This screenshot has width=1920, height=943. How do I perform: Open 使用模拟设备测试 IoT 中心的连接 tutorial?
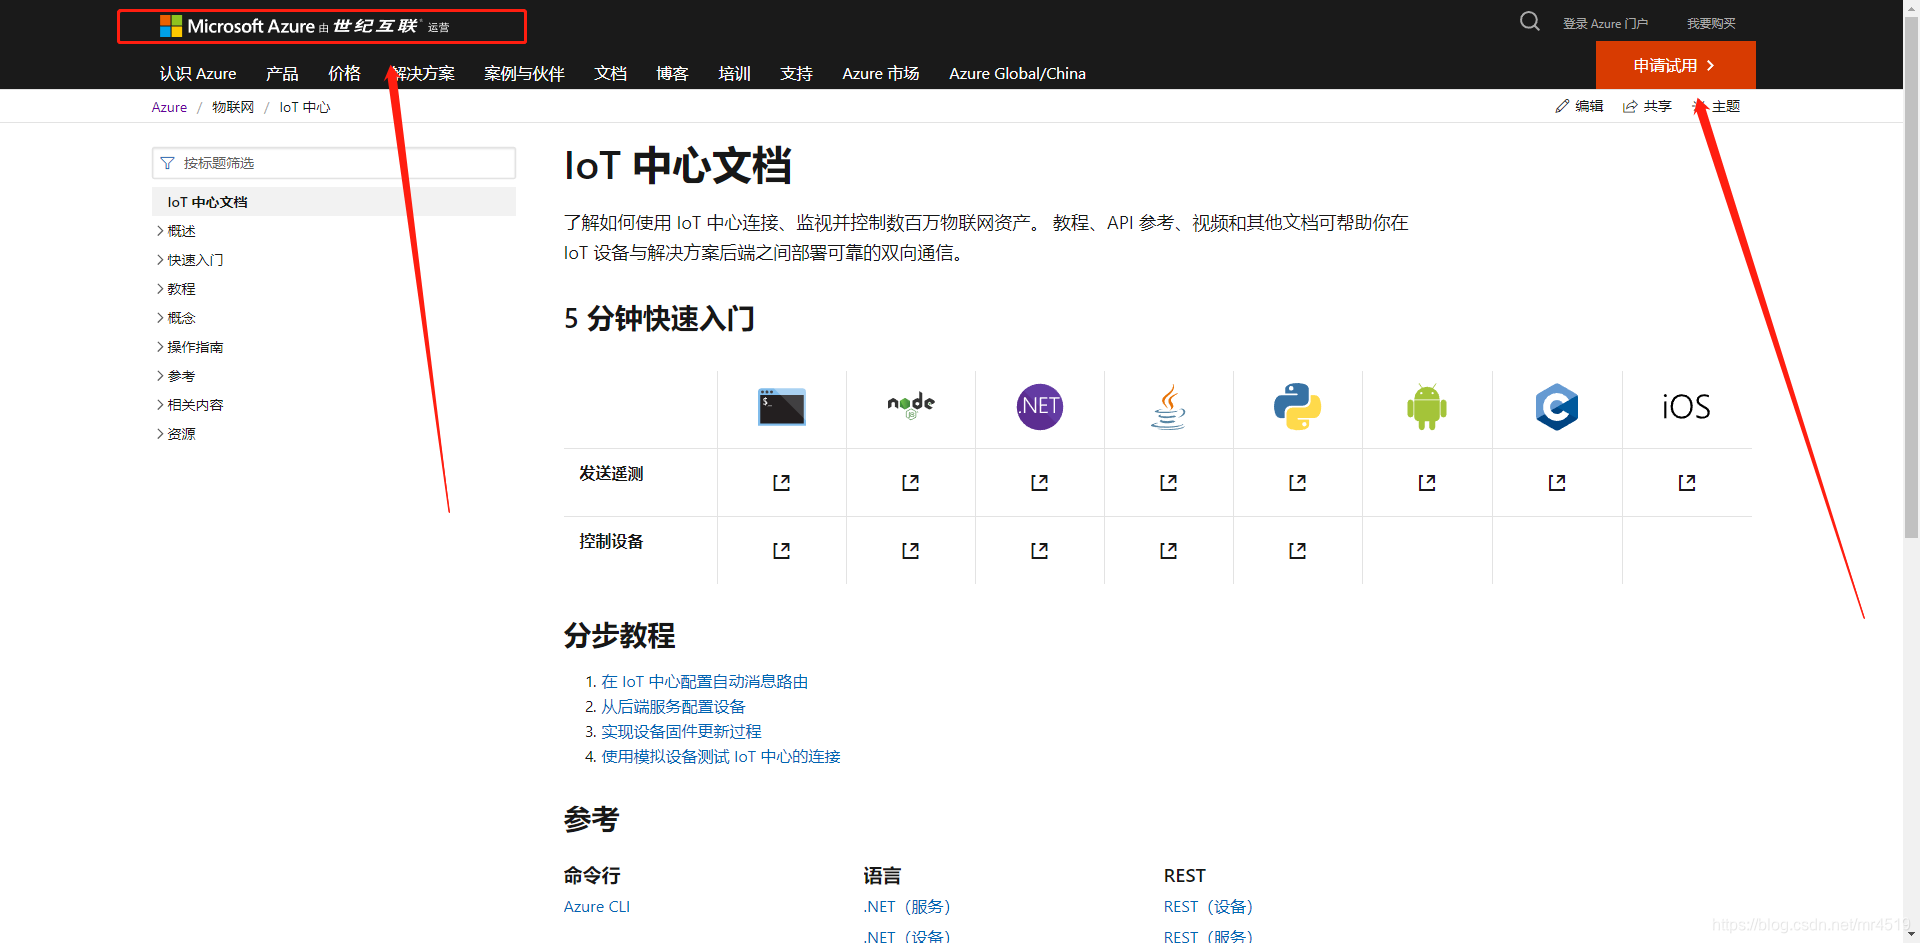(720, 757)
